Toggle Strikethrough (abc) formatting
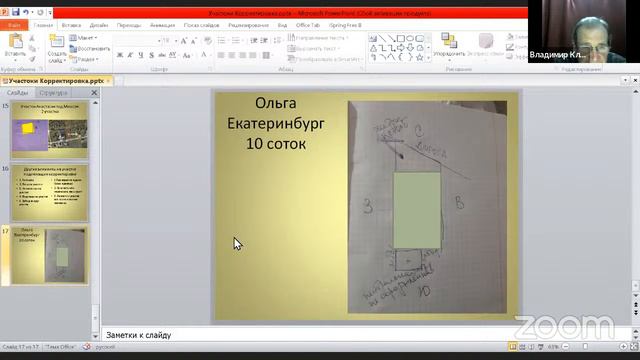 coord(162,55)
